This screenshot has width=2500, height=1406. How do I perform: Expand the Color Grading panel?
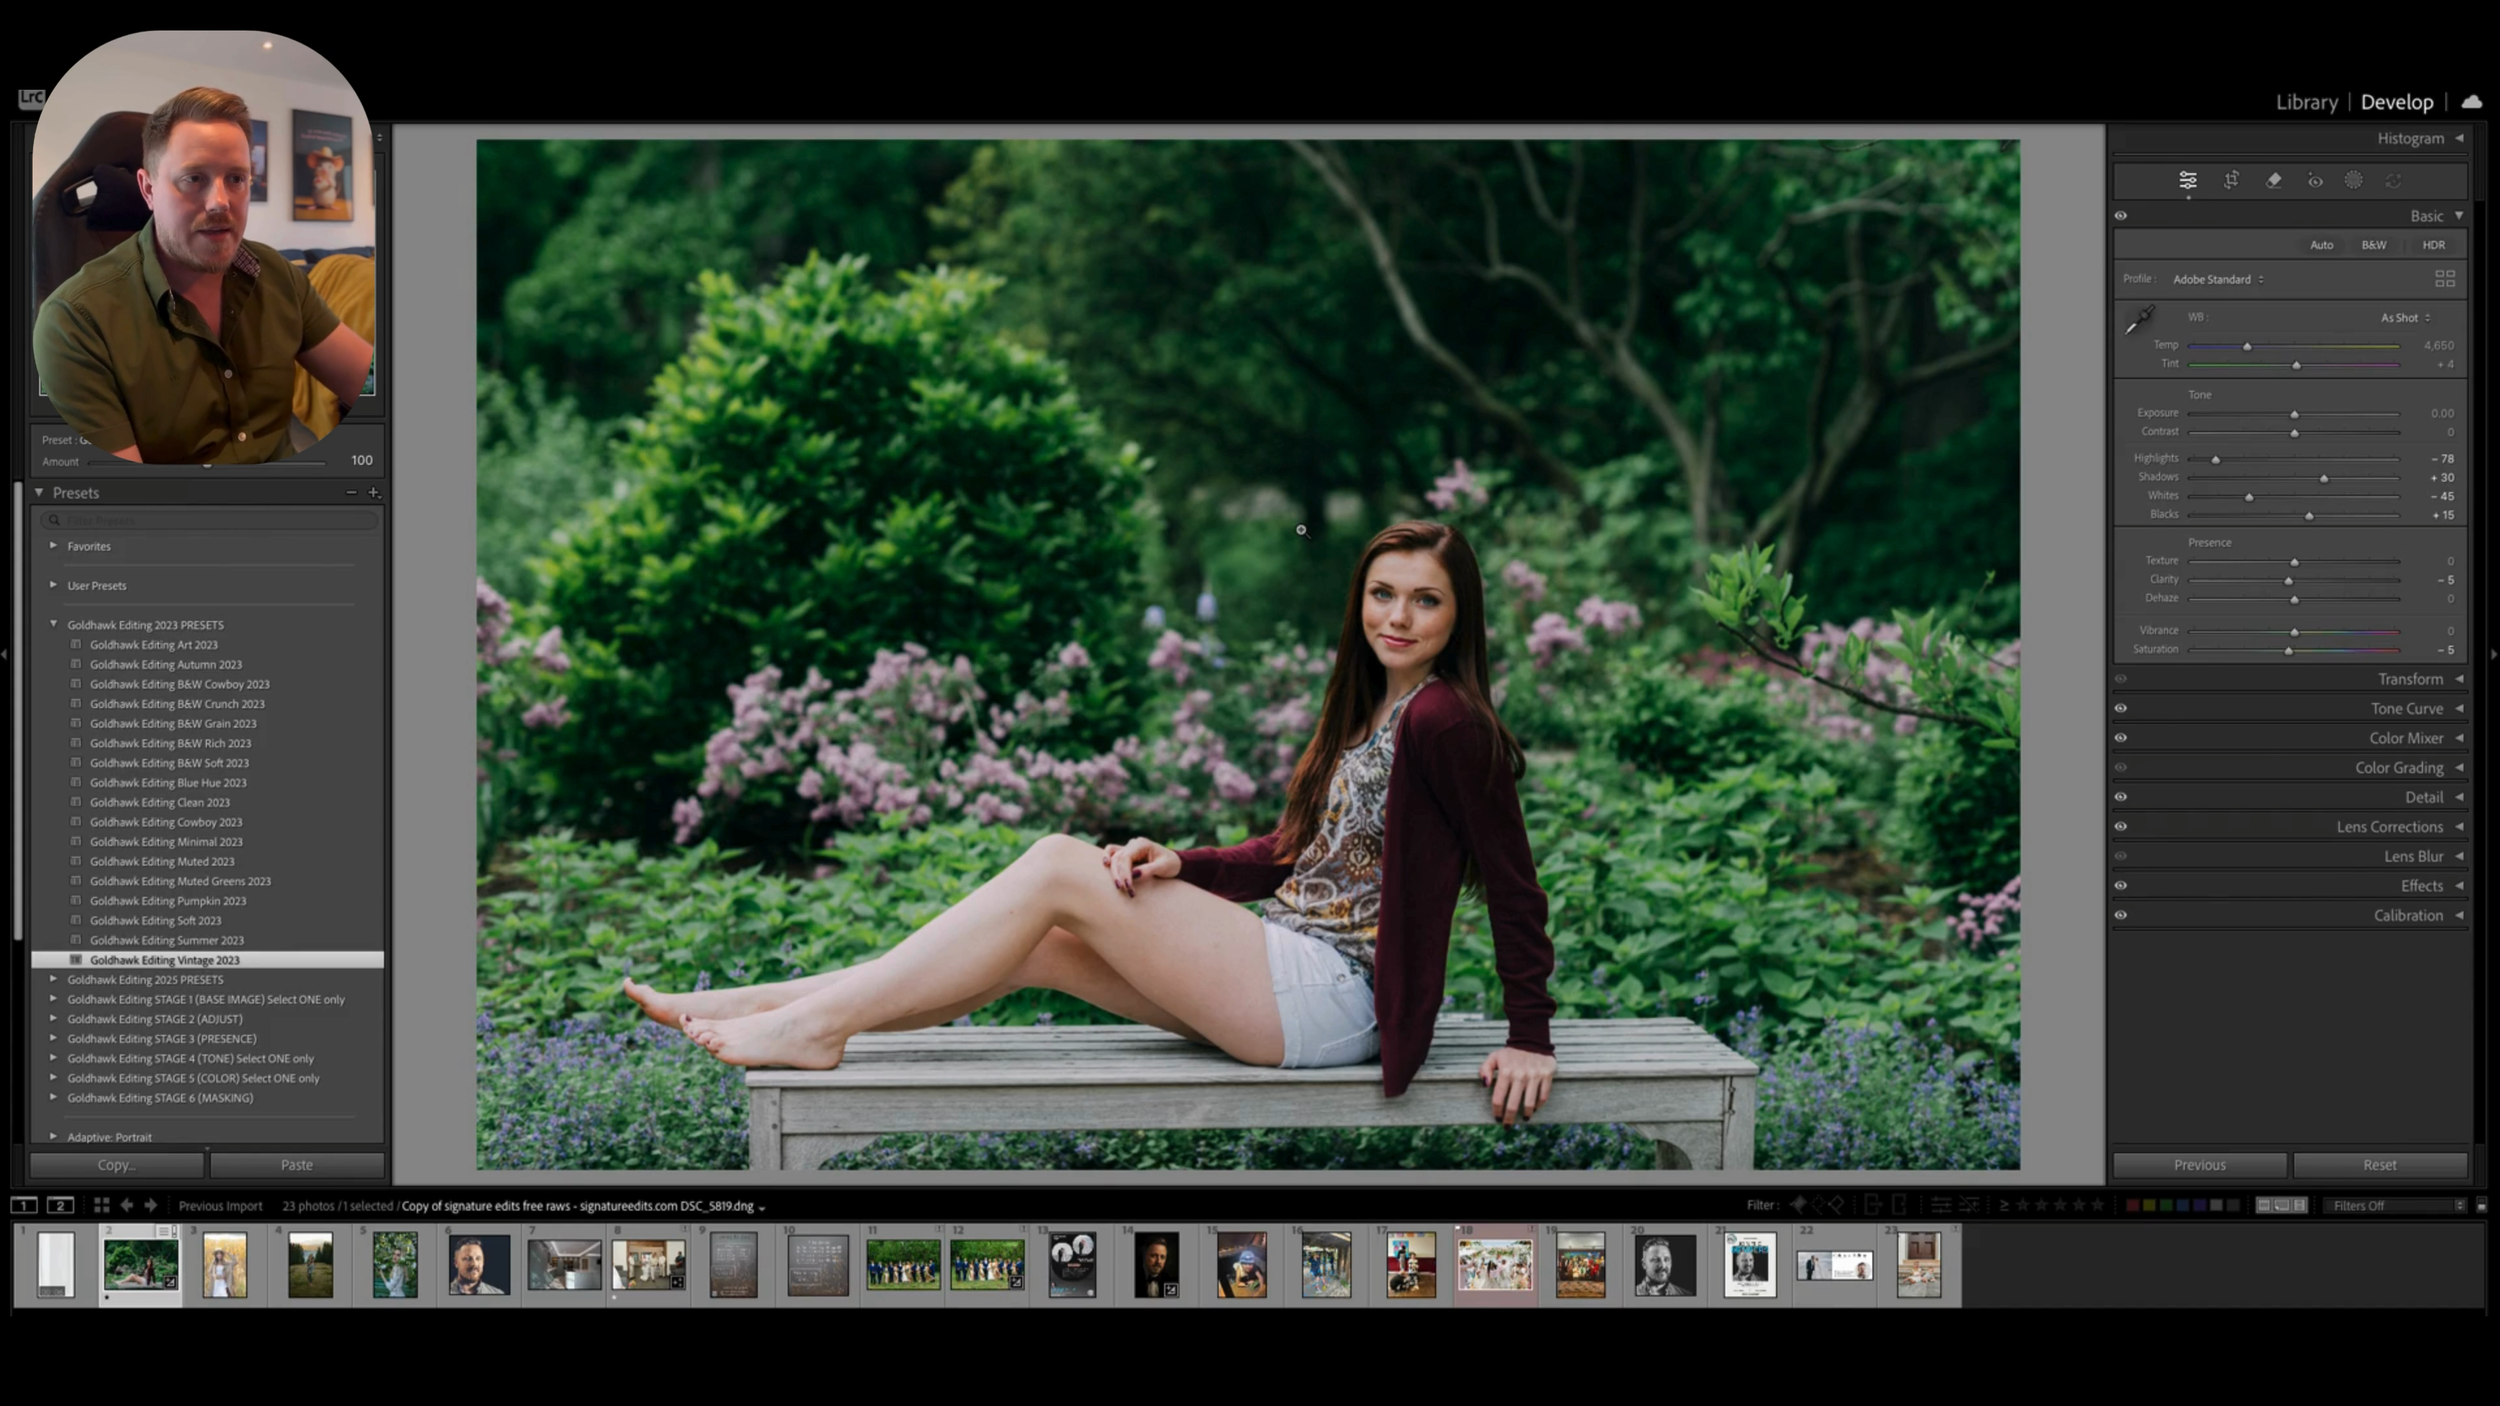click(2398, 767)
